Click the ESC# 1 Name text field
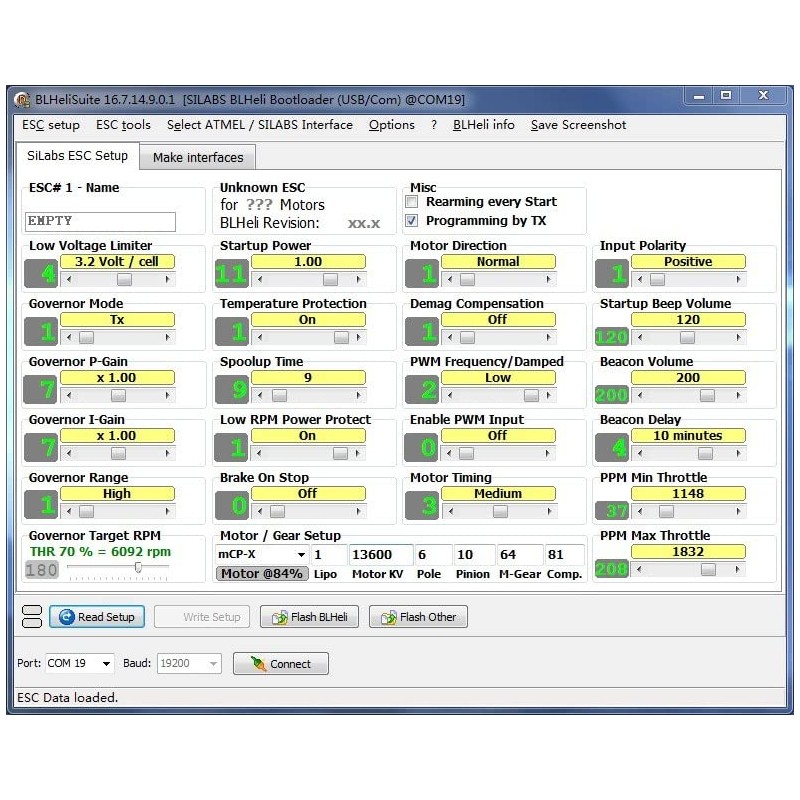This screenshot has height=800, width=800. click(99, 221)
